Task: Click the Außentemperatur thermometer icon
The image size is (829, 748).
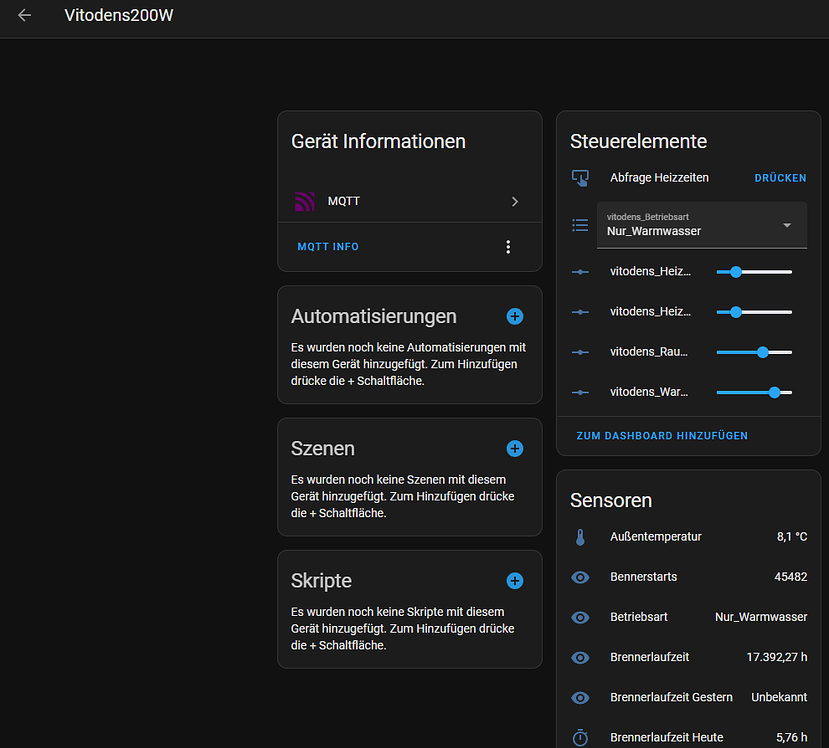Action: click(580, 537)
